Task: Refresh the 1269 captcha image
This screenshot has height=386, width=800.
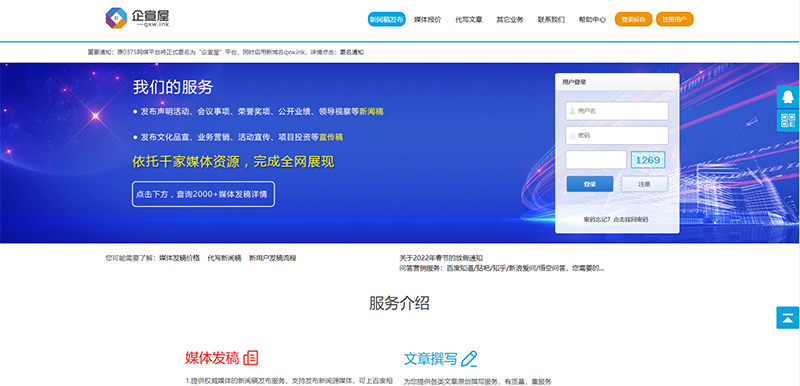Action: (x=648, y=160)
